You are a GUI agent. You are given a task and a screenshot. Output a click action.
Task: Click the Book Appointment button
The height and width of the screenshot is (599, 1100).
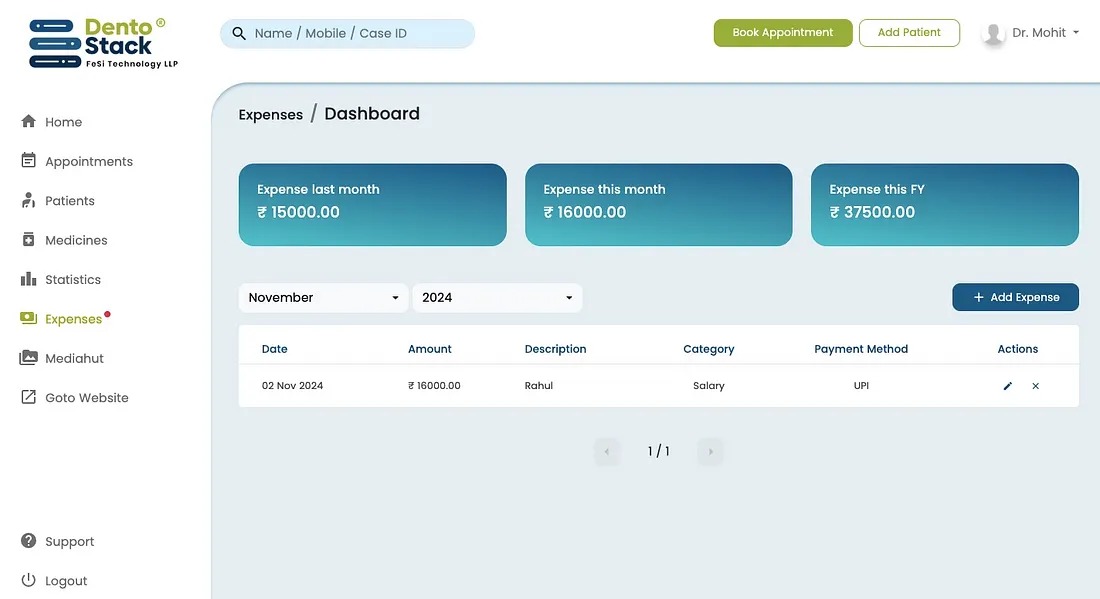click(x=782, y=33)
